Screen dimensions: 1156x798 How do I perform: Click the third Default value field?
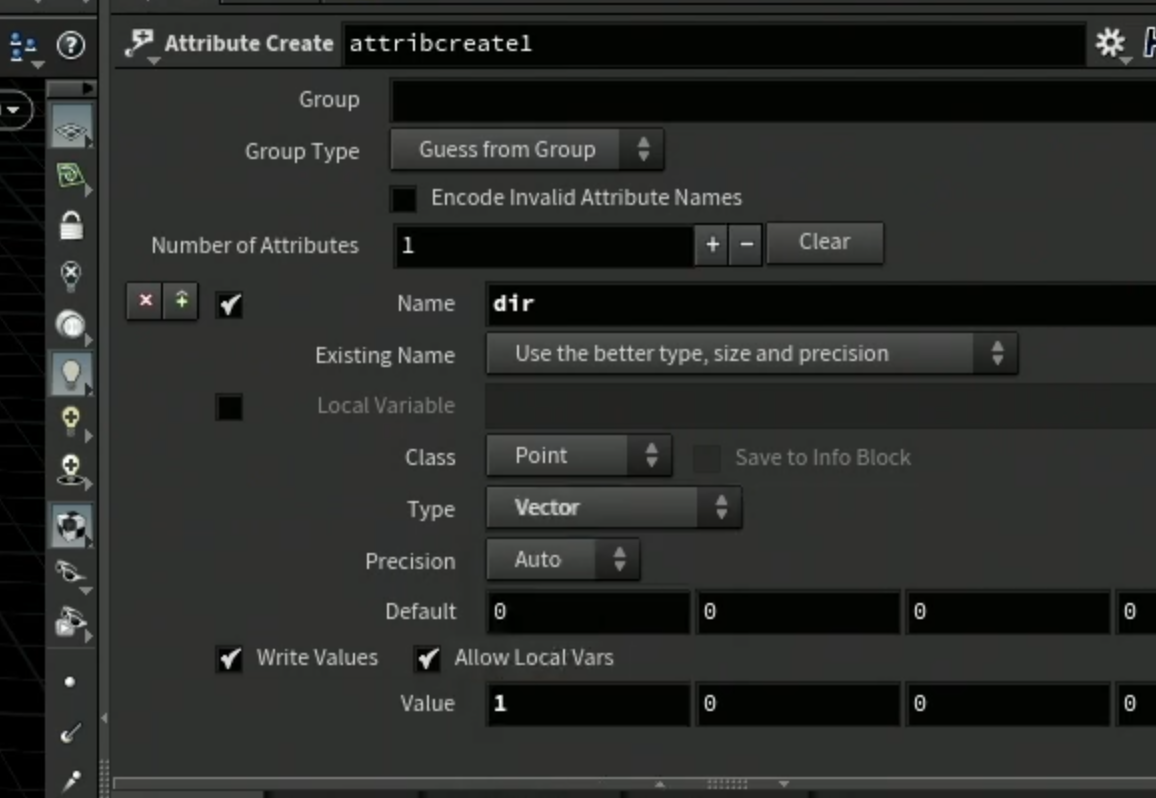(1008, 612)
